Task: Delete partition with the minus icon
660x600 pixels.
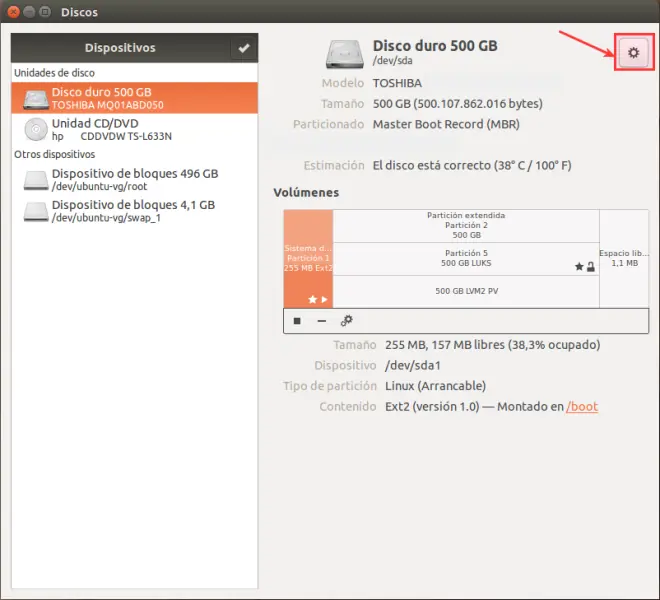Action: click(322, 321)
